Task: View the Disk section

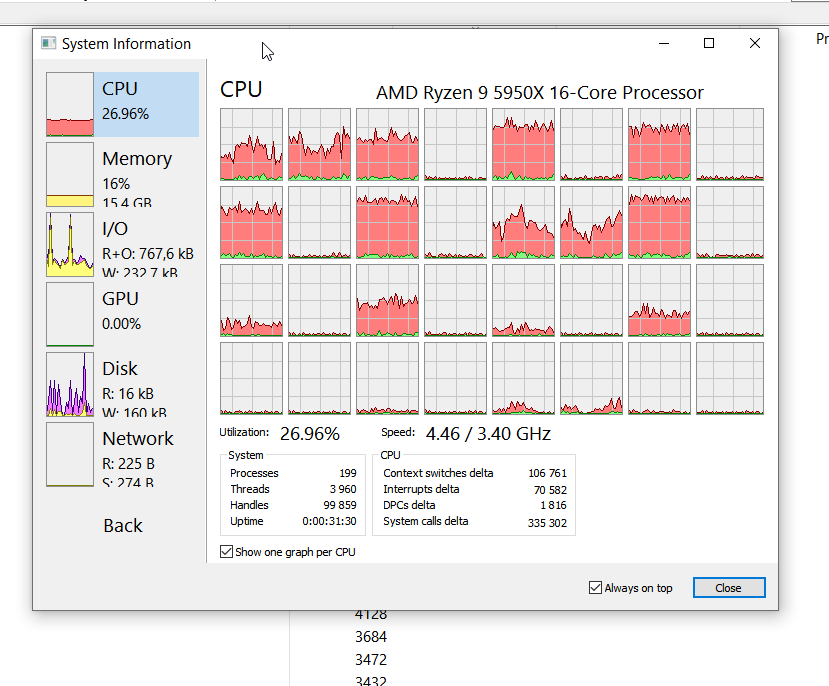Action: coord(122,384)
